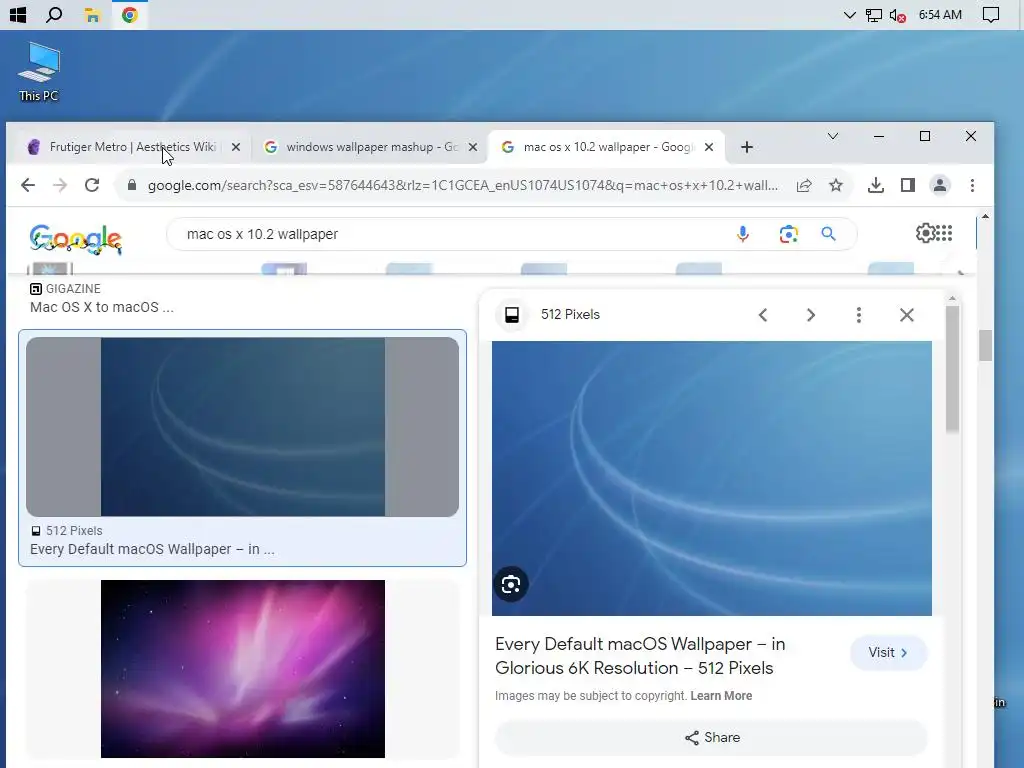Bookmark this page with the star icon

tap(836, 185)
